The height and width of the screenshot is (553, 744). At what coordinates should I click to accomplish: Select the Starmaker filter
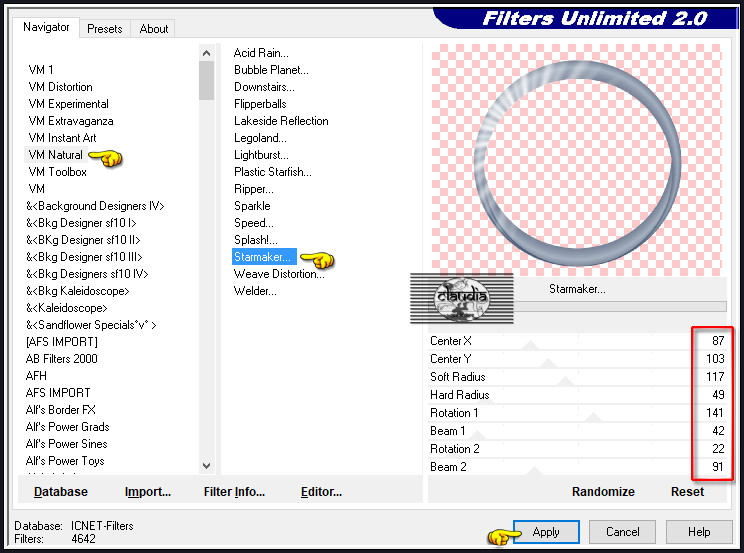coord(264,257)
